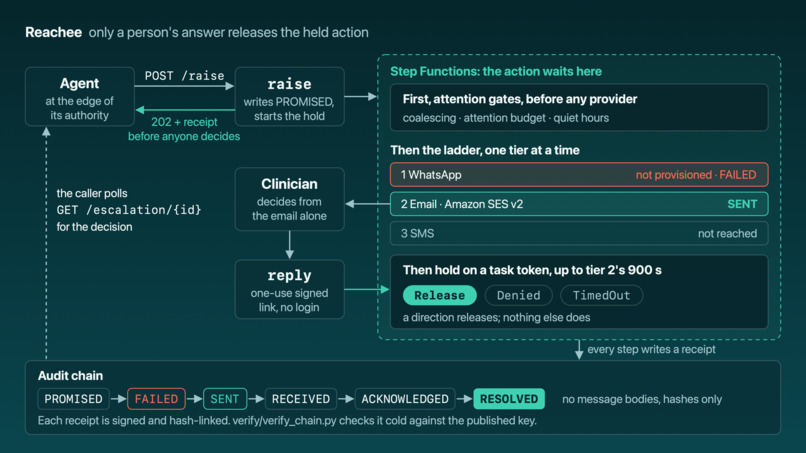Image resolution: width=806 pixels, height=453 pixels.
Task: Click the PROMISED audit chip
Action: tap(74, 399)
